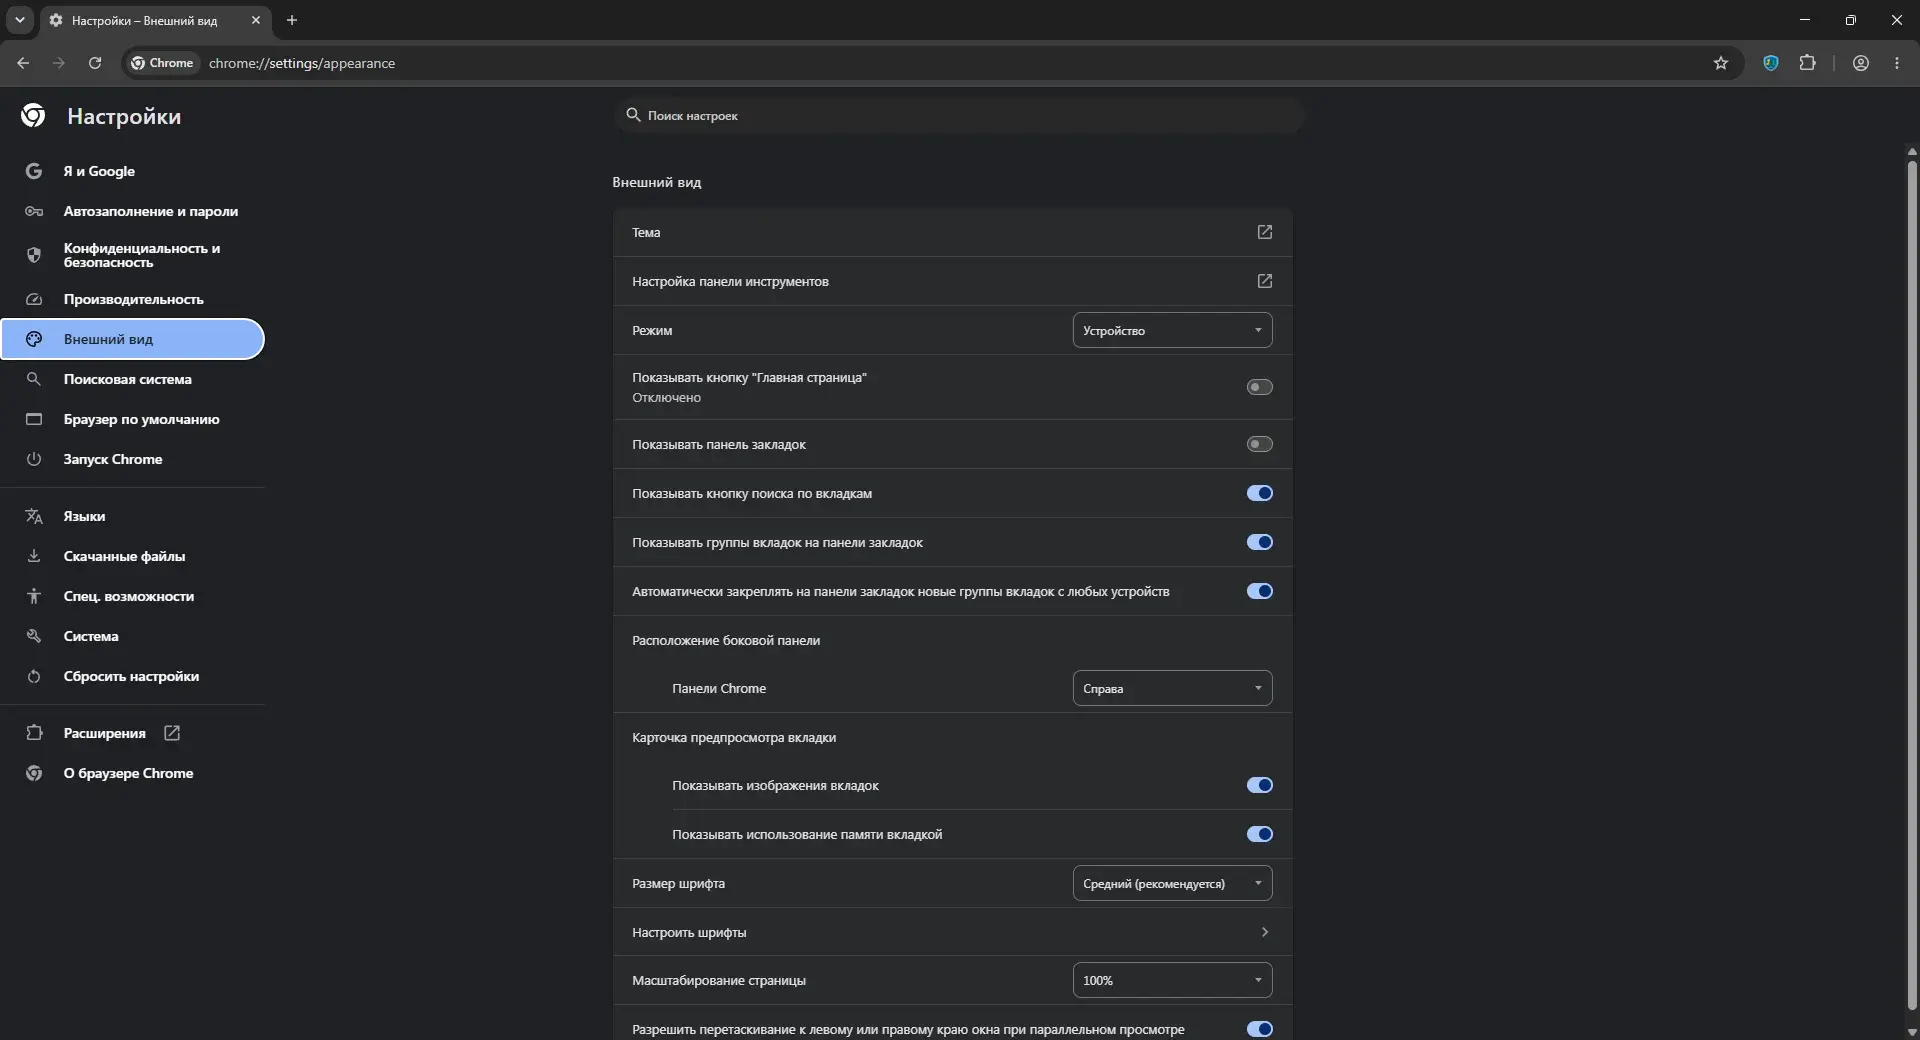Open Масштабирование страницы dropdown showing 100%
The height and width of the screenshot is (1040, 1920).
[1172, 980]
